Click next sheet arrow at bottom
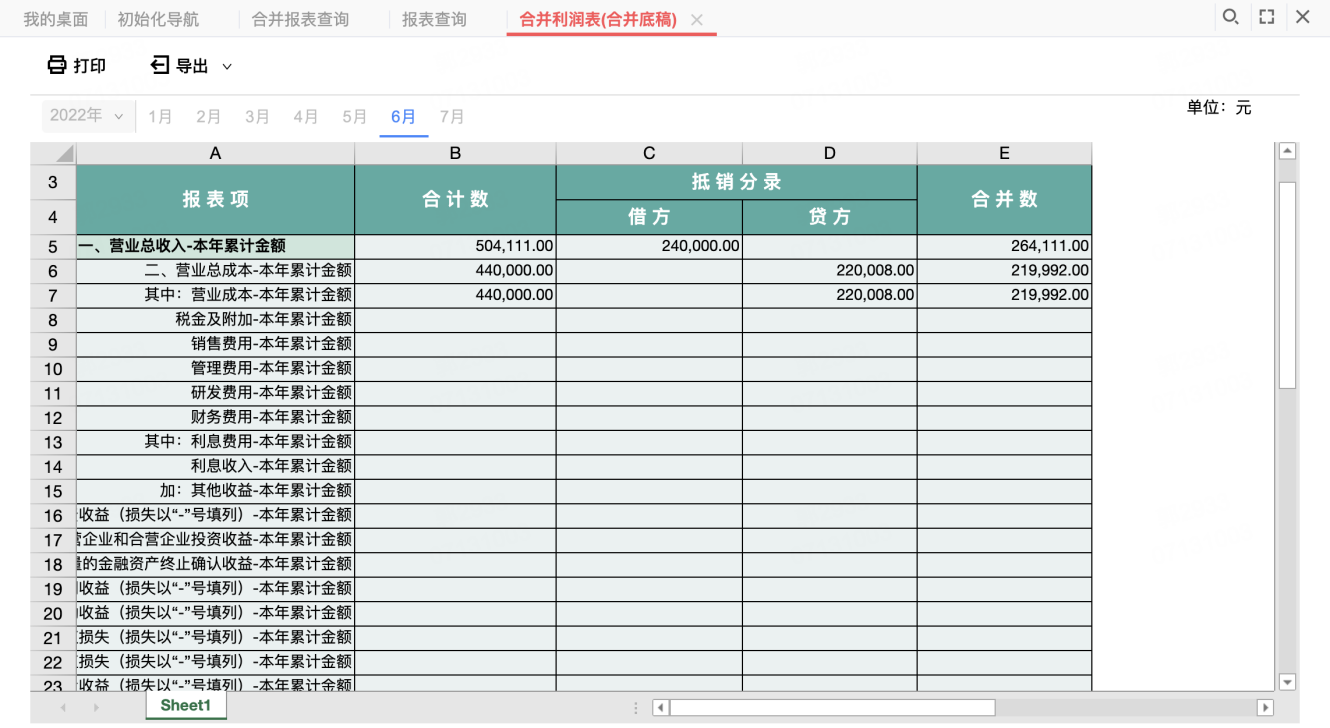The image size is (1330, 728). (97, 707)
